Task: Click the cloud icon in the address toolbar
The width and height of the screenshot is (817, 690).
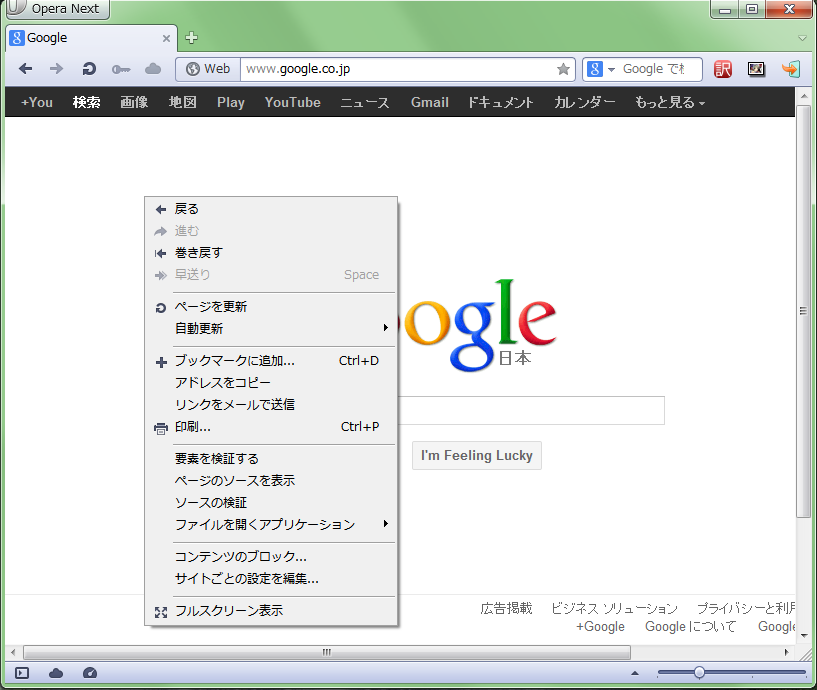Action: click(x=153, y=69)
